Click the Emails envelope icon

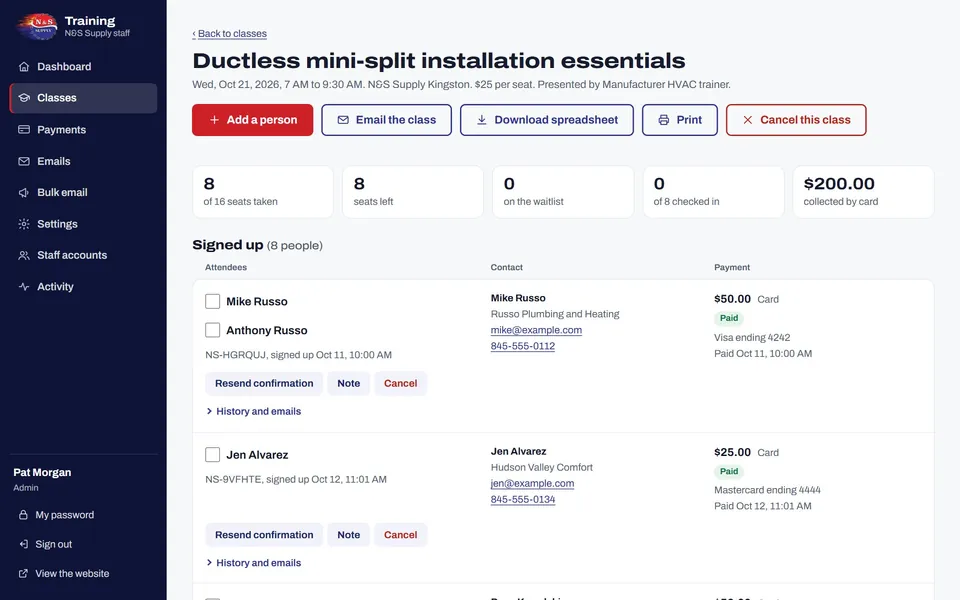(24, 162)
